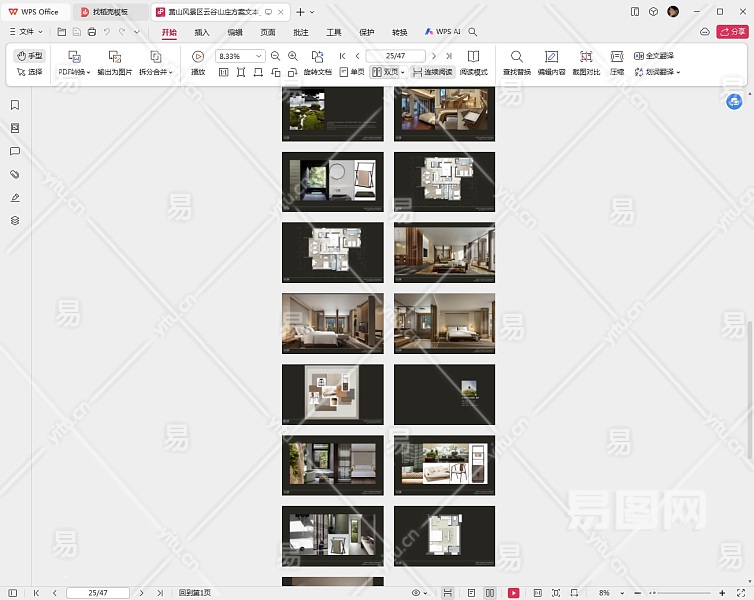Open the 批注 annotation tab
Screen dimensions: 754x600
pyautogui.click(x=301, y=32)
